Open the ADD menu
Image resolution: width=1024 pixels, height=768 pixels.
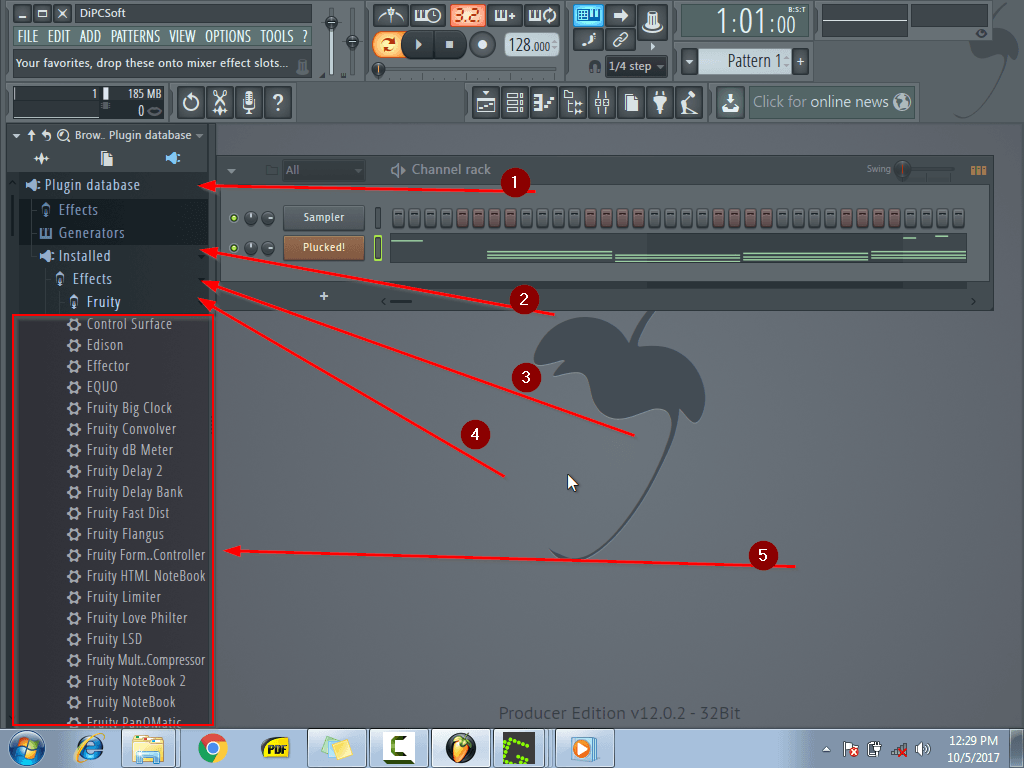tap(90, 37)
